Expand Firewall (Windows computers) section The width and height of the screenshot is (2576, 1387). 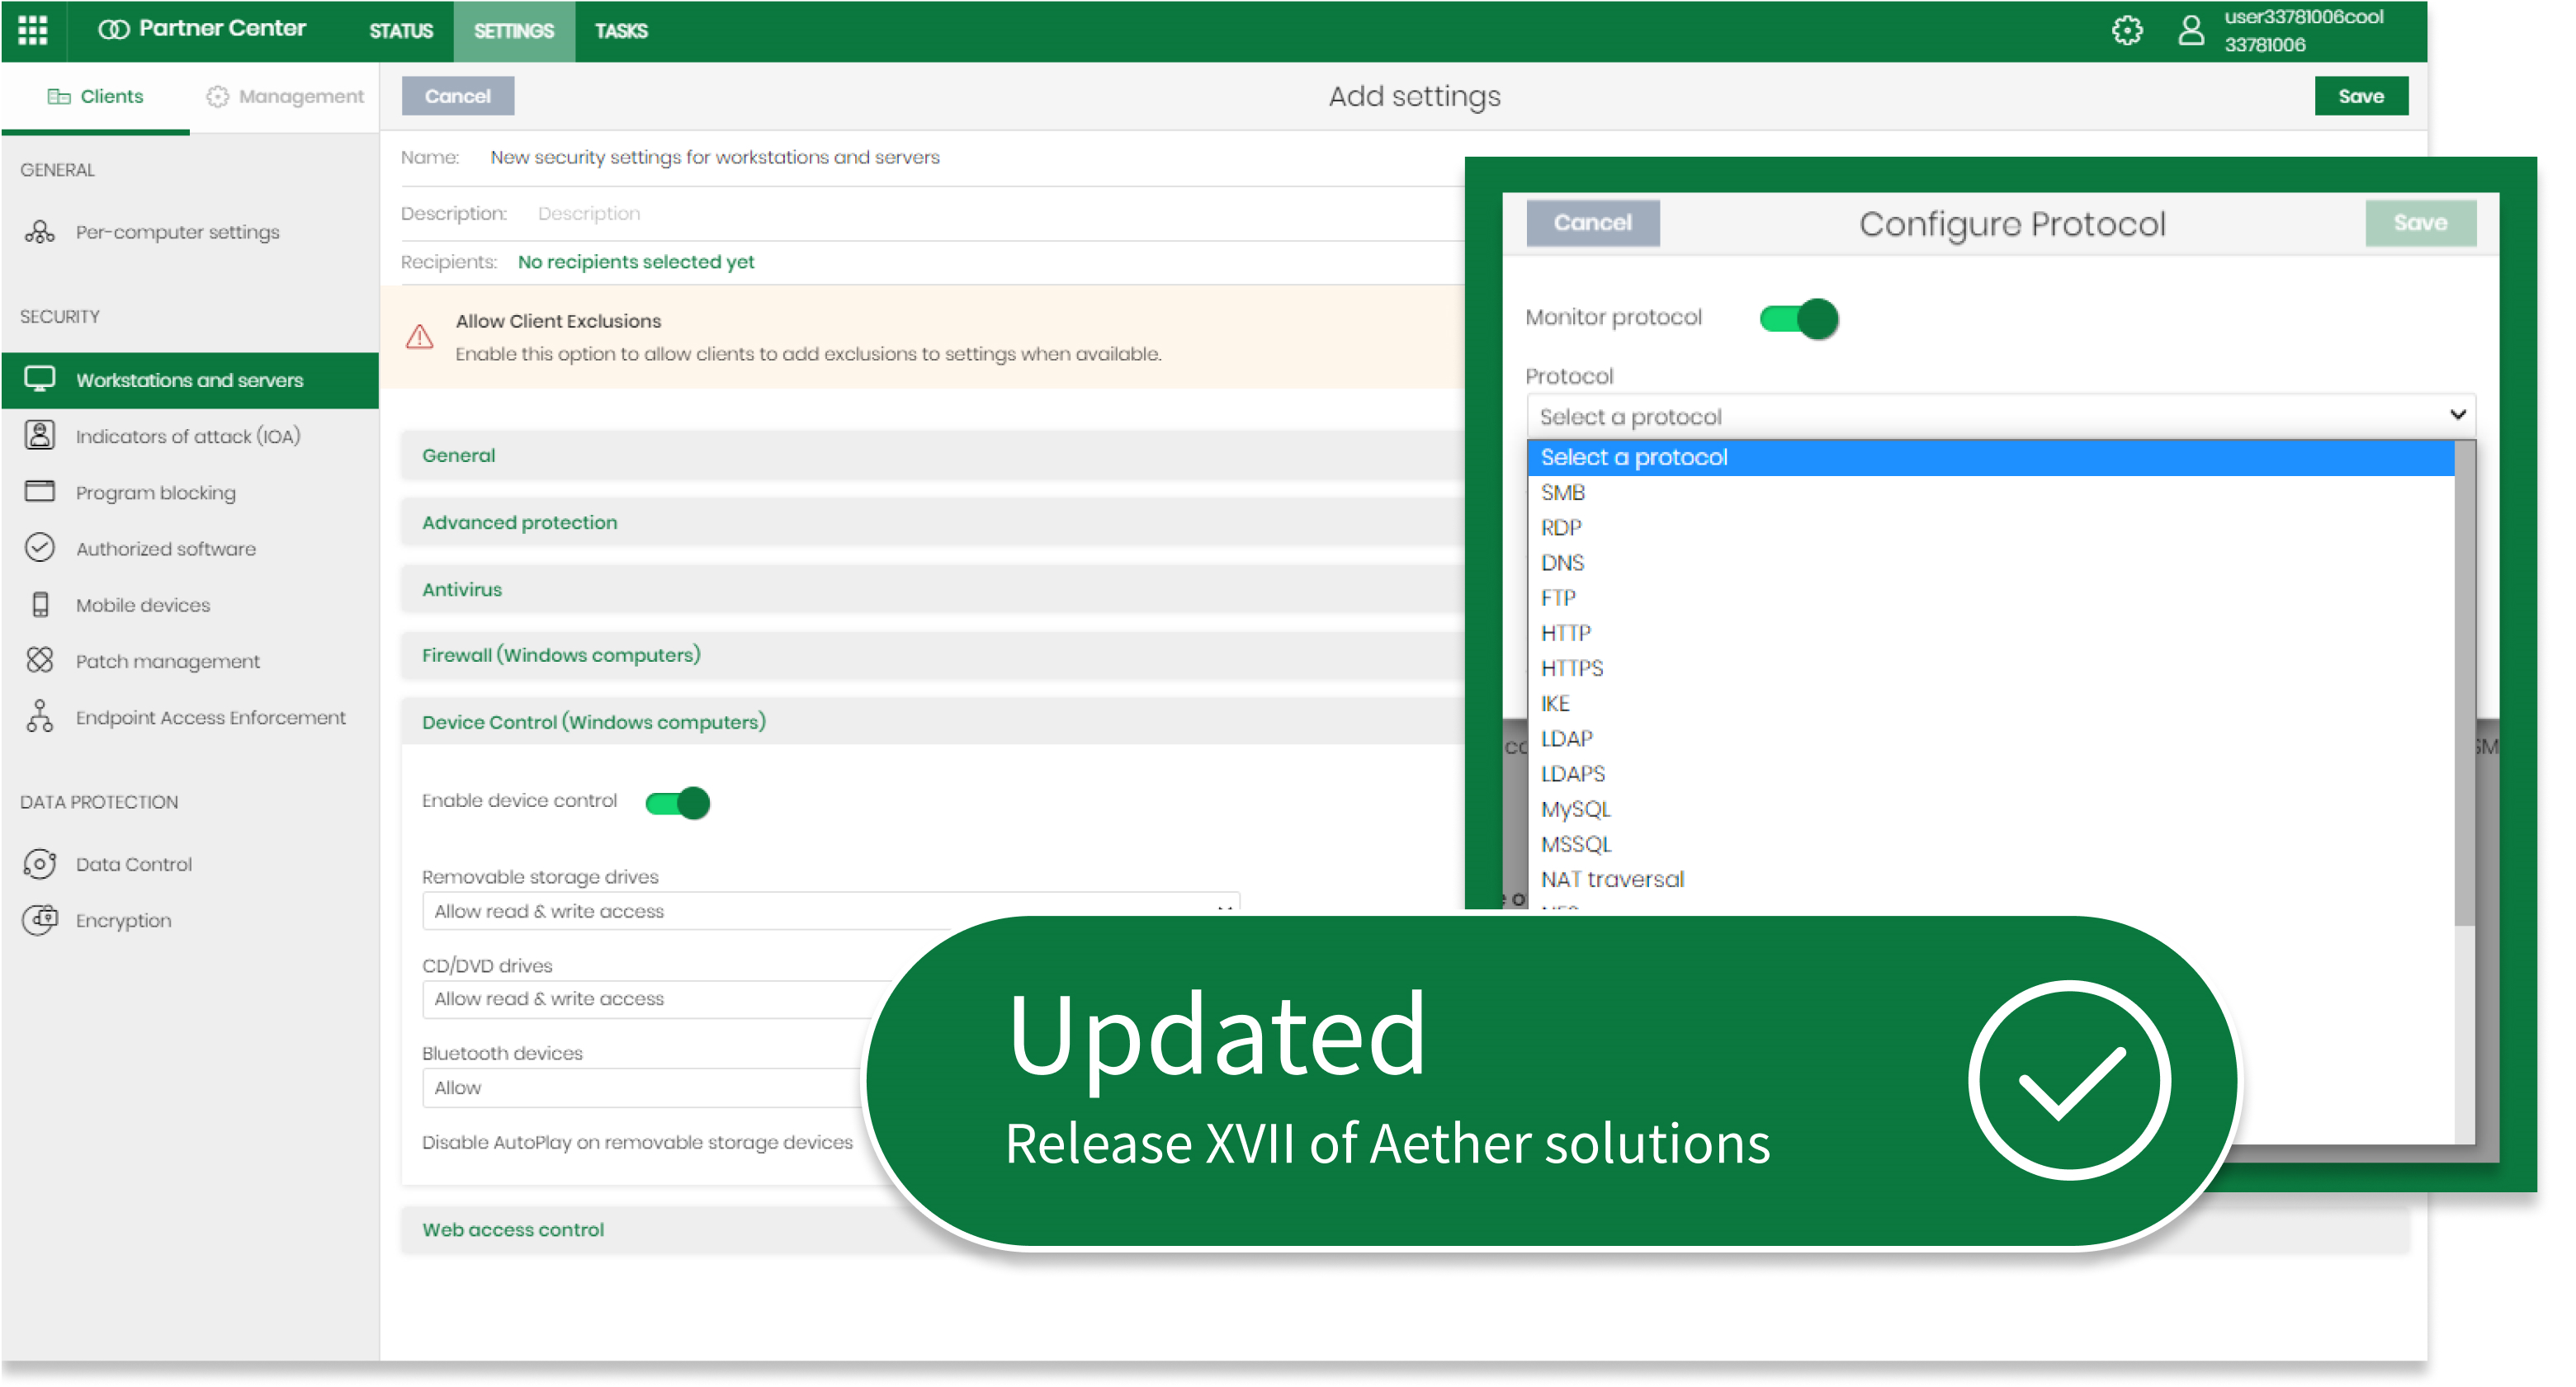(x=933, y=655)
